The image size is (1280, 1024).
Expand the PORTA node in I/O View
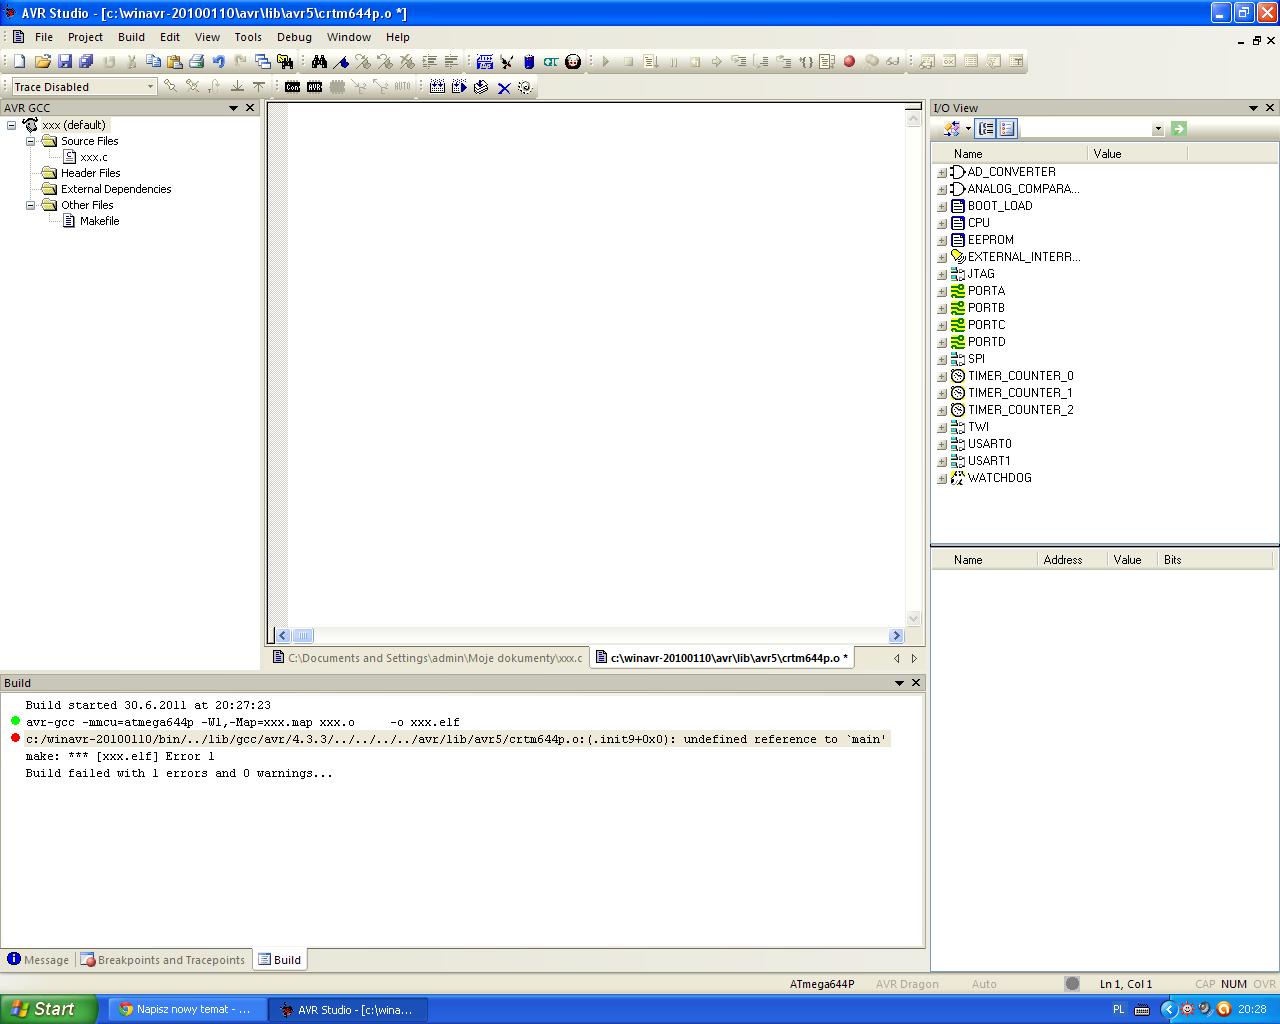point(941,292)
